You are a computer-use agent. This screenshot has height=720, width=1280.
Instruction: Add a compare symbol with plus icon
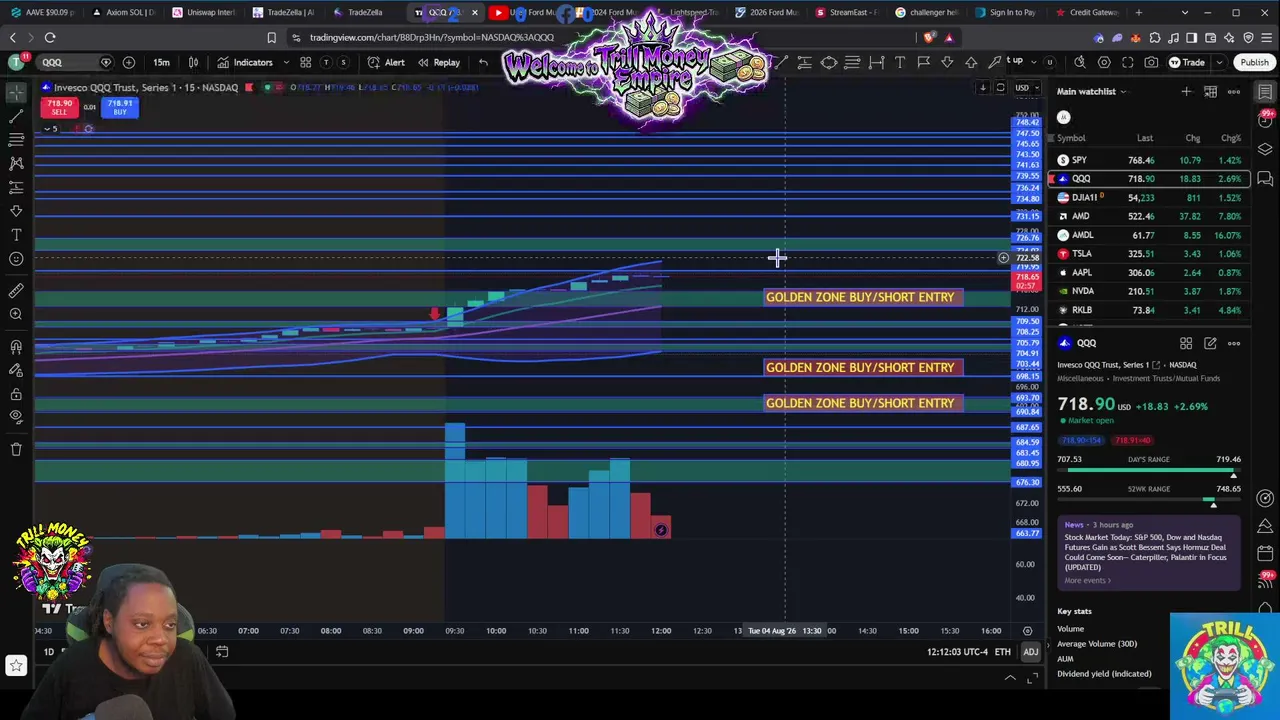(129, 62)
